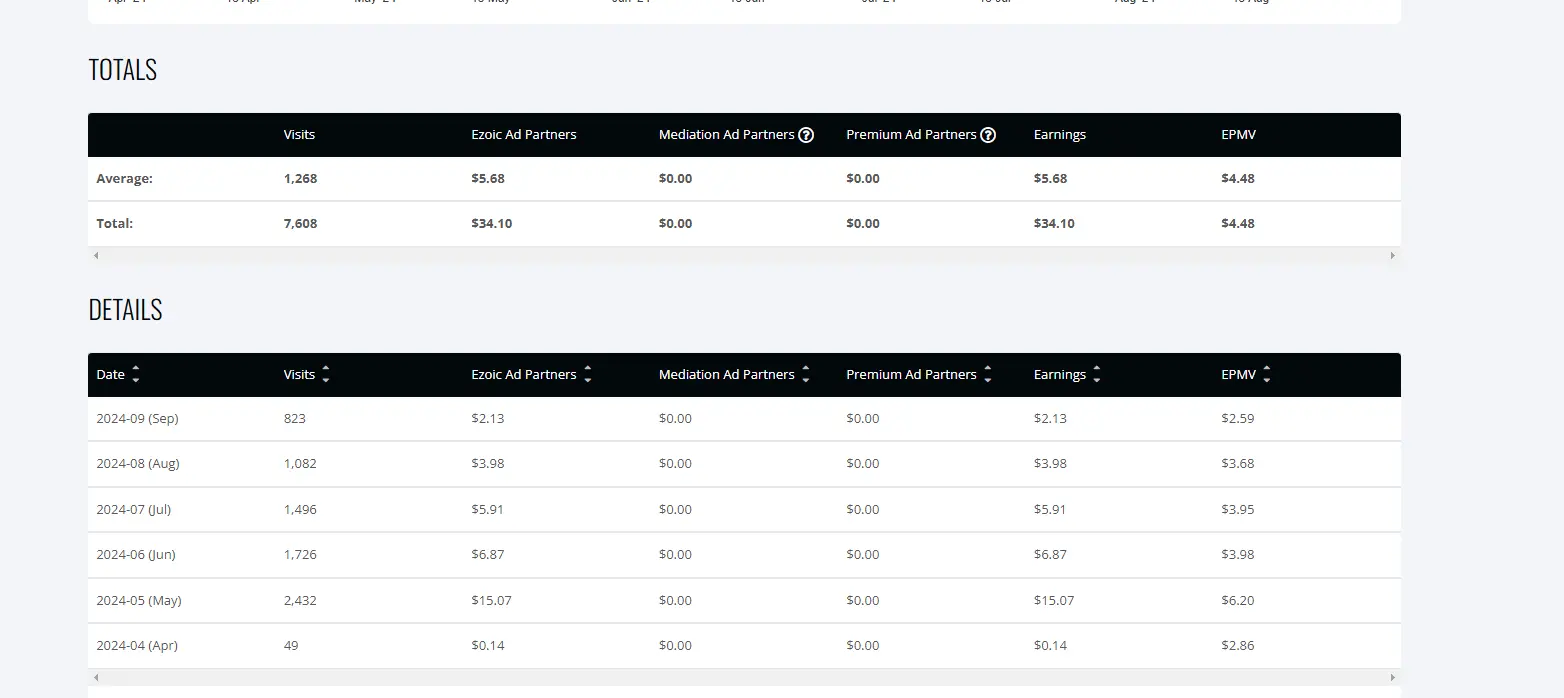The height and width of the screenshot is (698, 1564).
Task: Sort Details table by Visits
Action: (x=326, y=375)
